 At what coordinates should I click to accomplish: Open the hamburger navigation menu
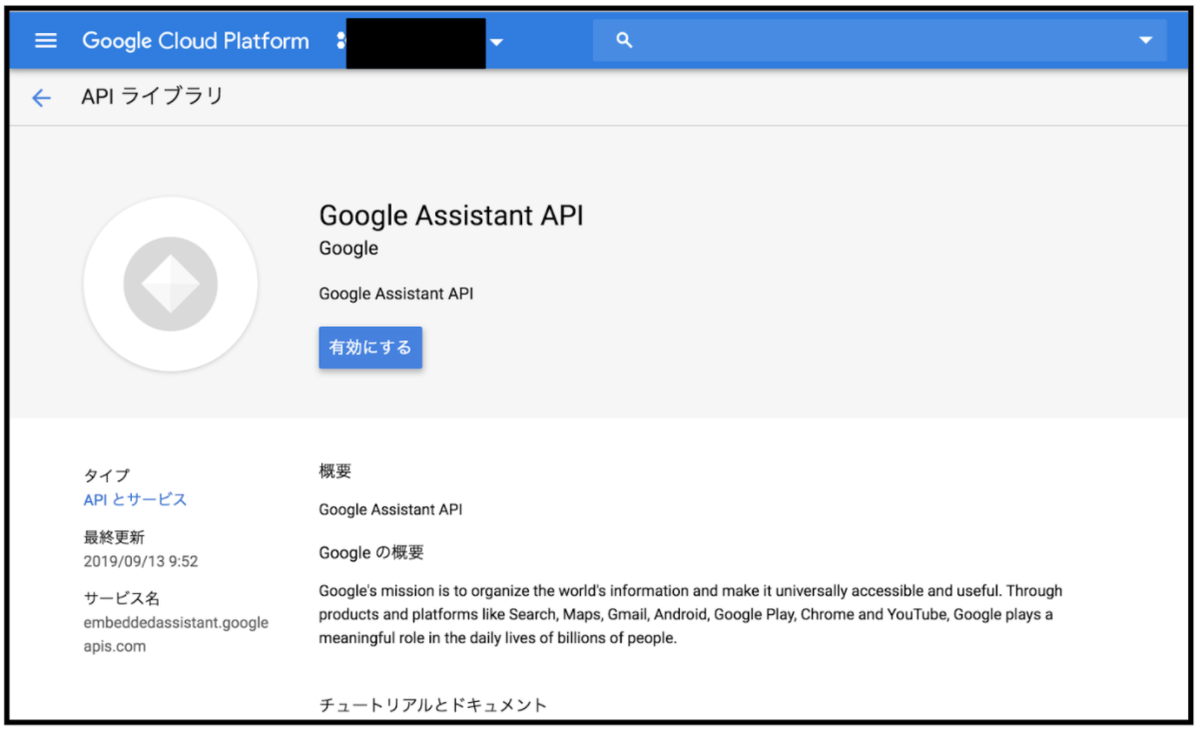point(46,41)
